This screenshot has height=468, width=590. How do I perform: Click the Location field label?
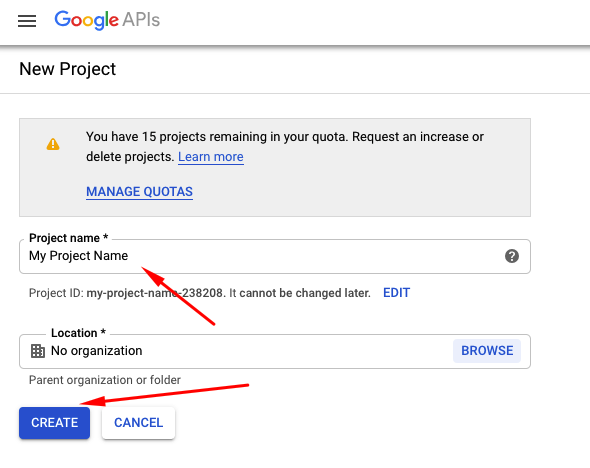pos(78,333)
